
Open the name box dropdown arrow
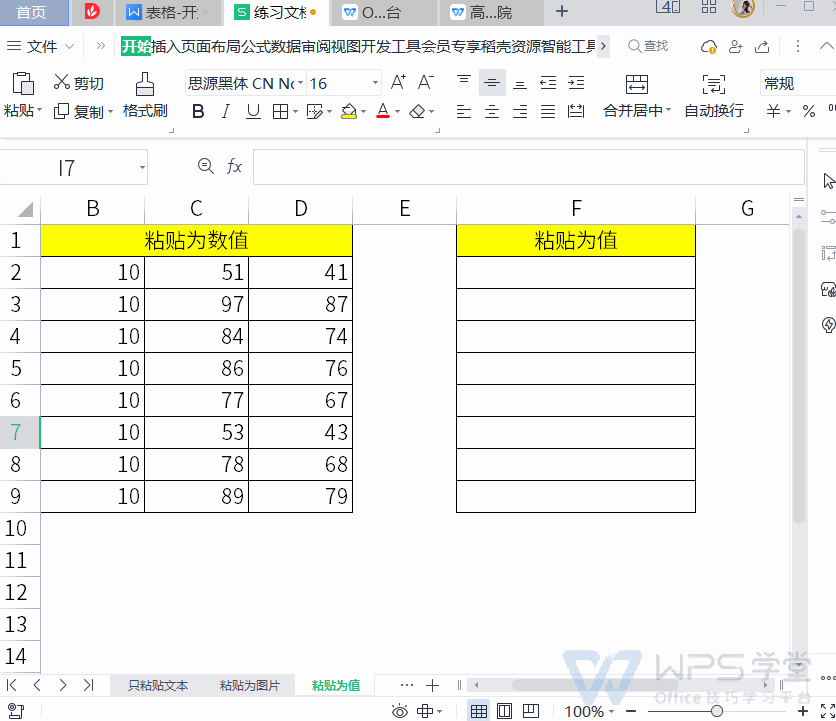coord(142,167)
